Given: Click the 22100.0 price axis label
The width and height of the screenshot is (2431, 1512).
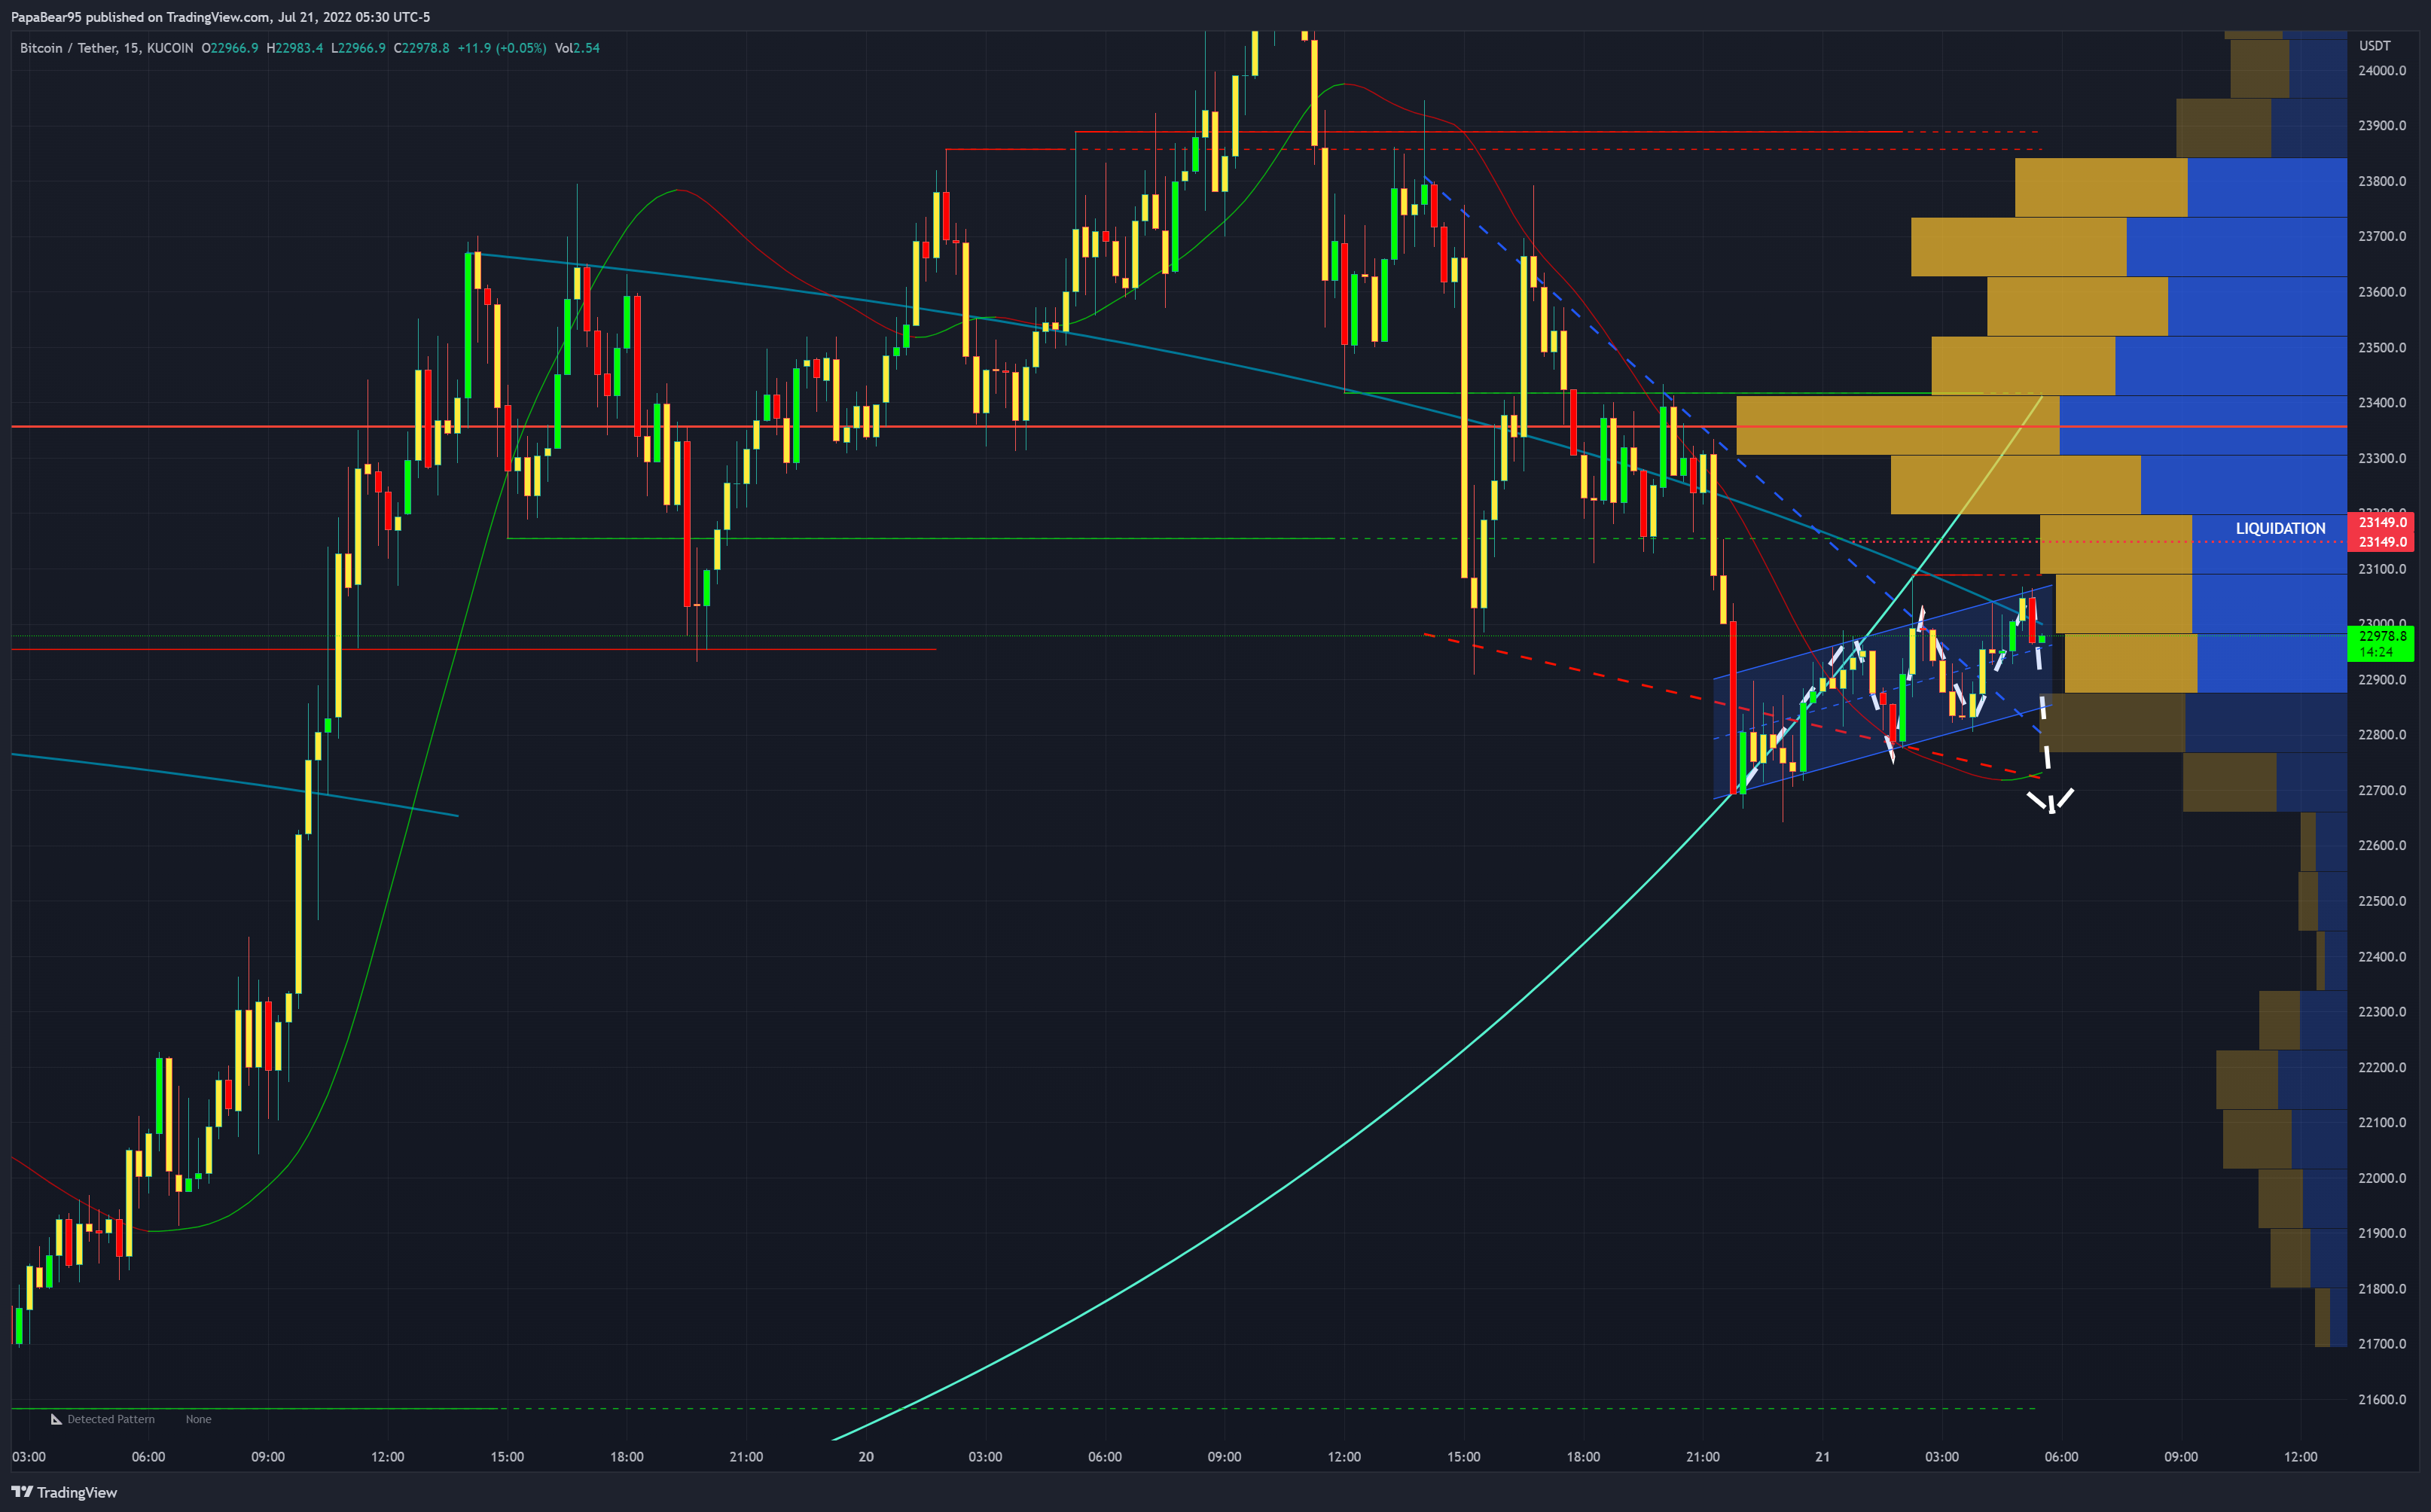Looking at the screenshot, I should (x=2382, y=1122).
